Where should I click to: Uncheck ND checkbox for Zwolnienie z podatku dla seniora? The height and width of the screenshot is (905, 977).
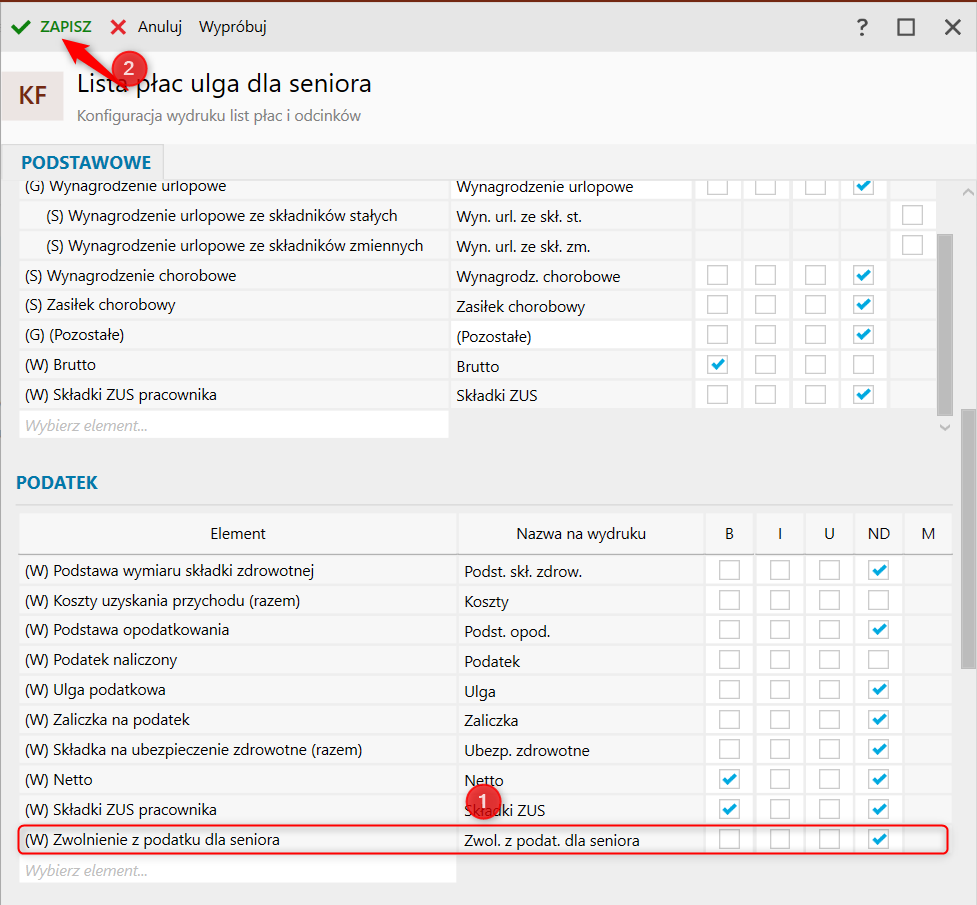pyautogui.click(x=879, y=839)
